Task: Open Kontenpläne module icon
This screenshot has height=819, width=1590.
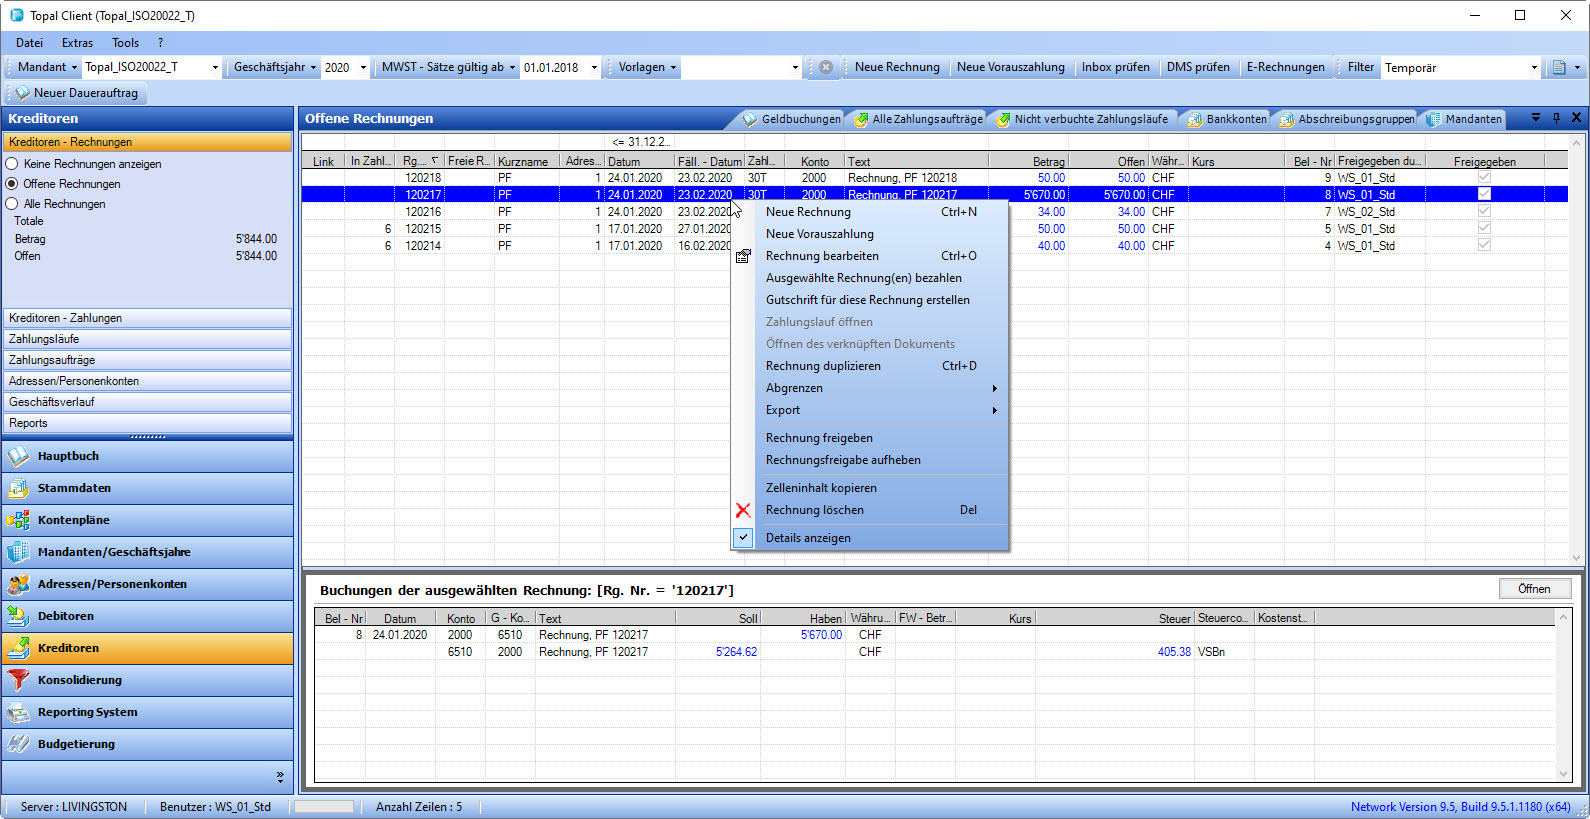Action: pos(18,520)
